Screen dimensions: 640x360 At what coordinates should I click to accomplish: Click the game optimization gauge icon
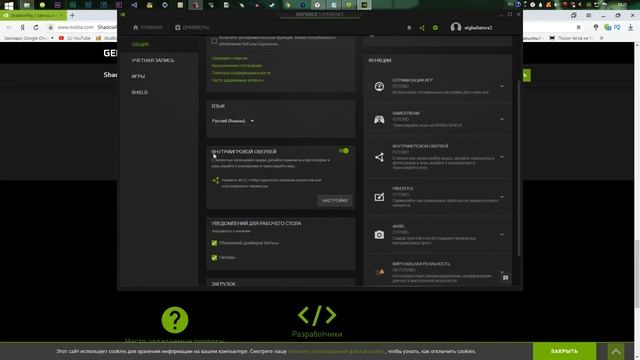(x=379, y=87)
